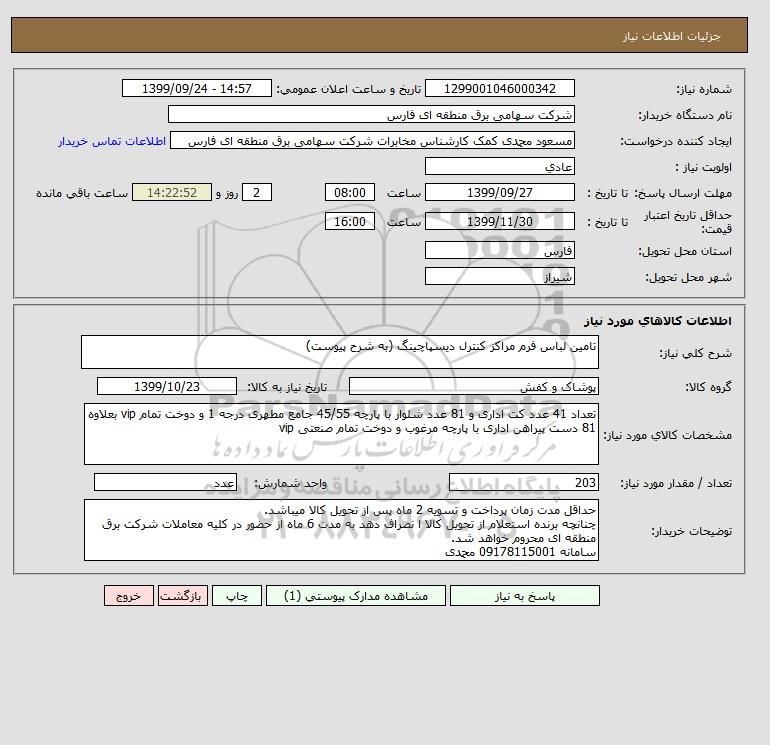Click goods need date 1399/10/23
770x745 pixels.
coord(167,386)
